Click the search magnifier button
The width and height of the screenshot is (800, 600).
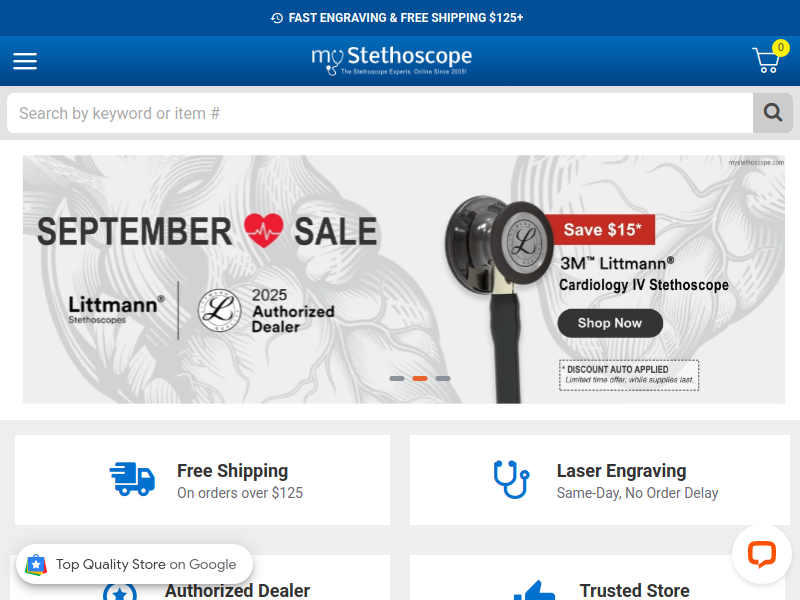[772, 113]
